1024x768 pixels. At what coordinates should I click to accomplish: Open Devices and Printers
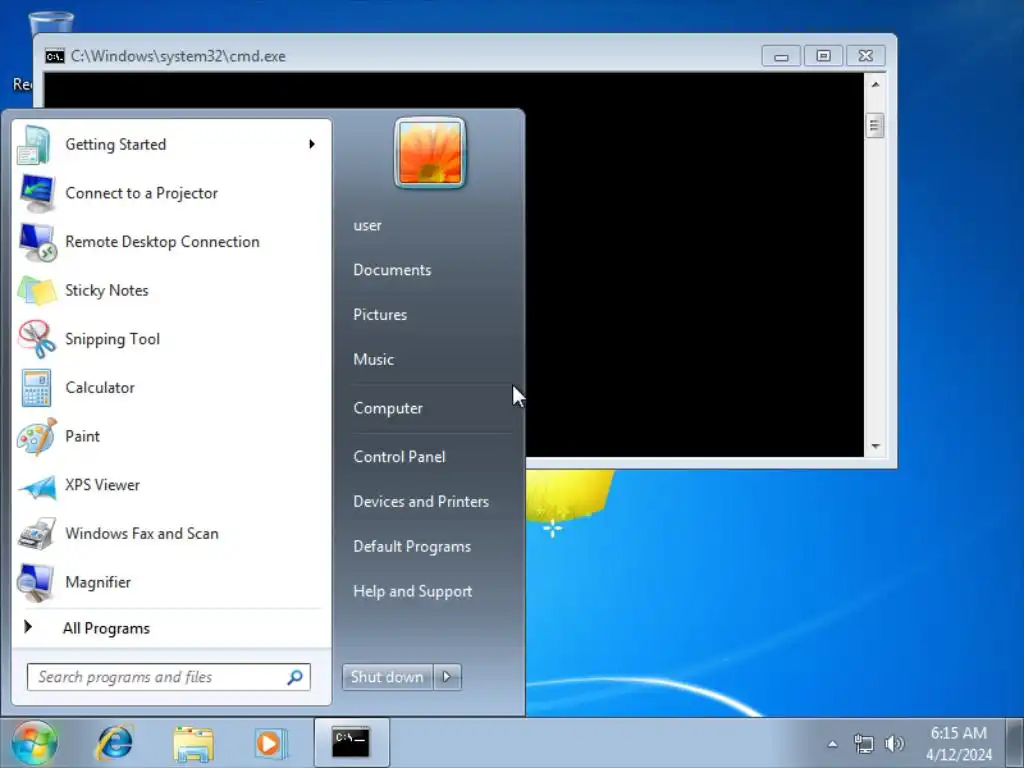coord(421,502)
